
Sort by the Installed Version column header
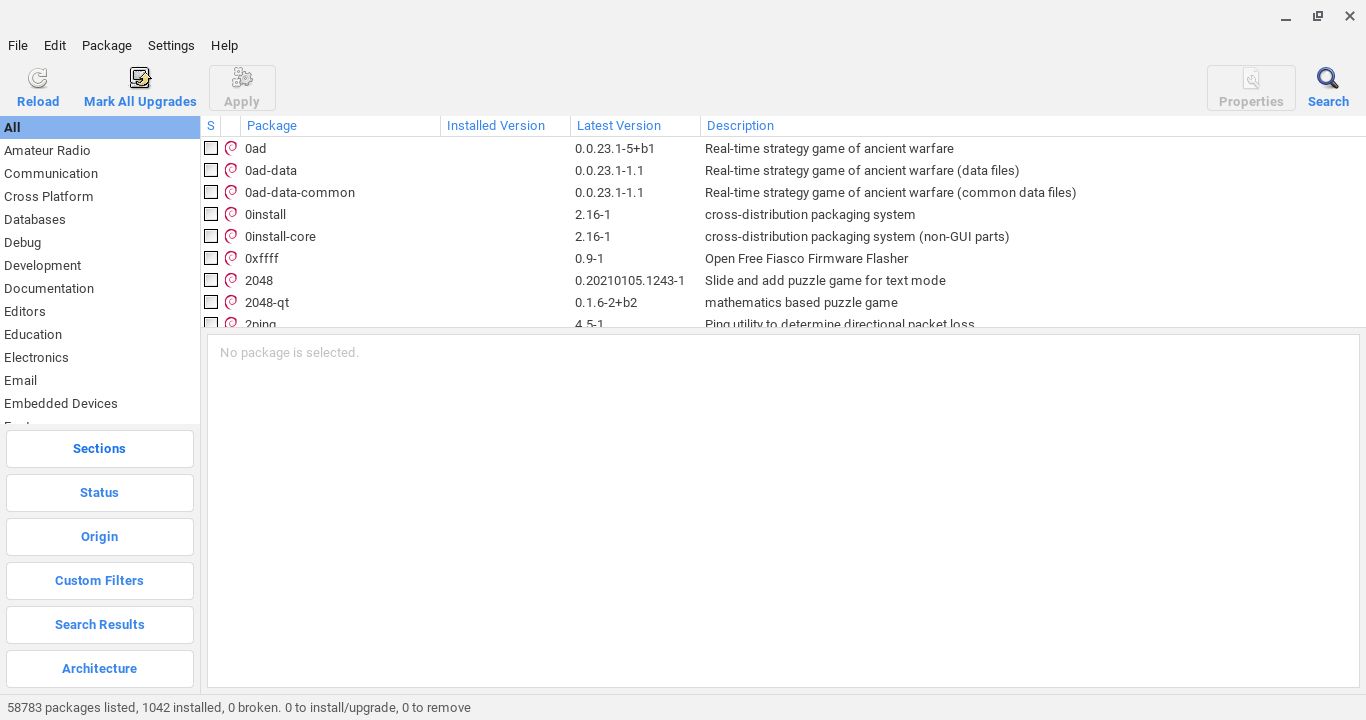click(495, 126)
